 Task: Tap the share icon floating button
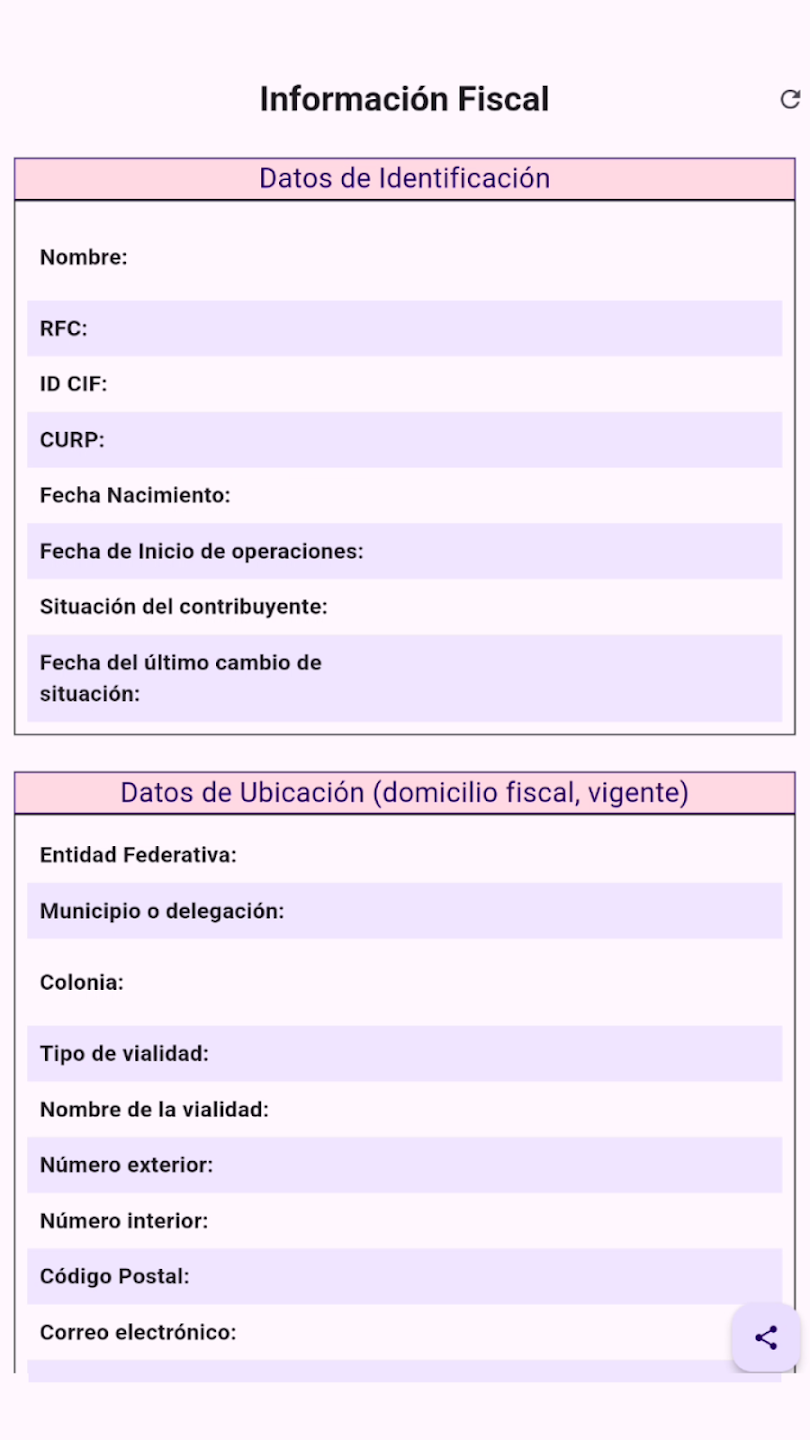[765, 1337]
